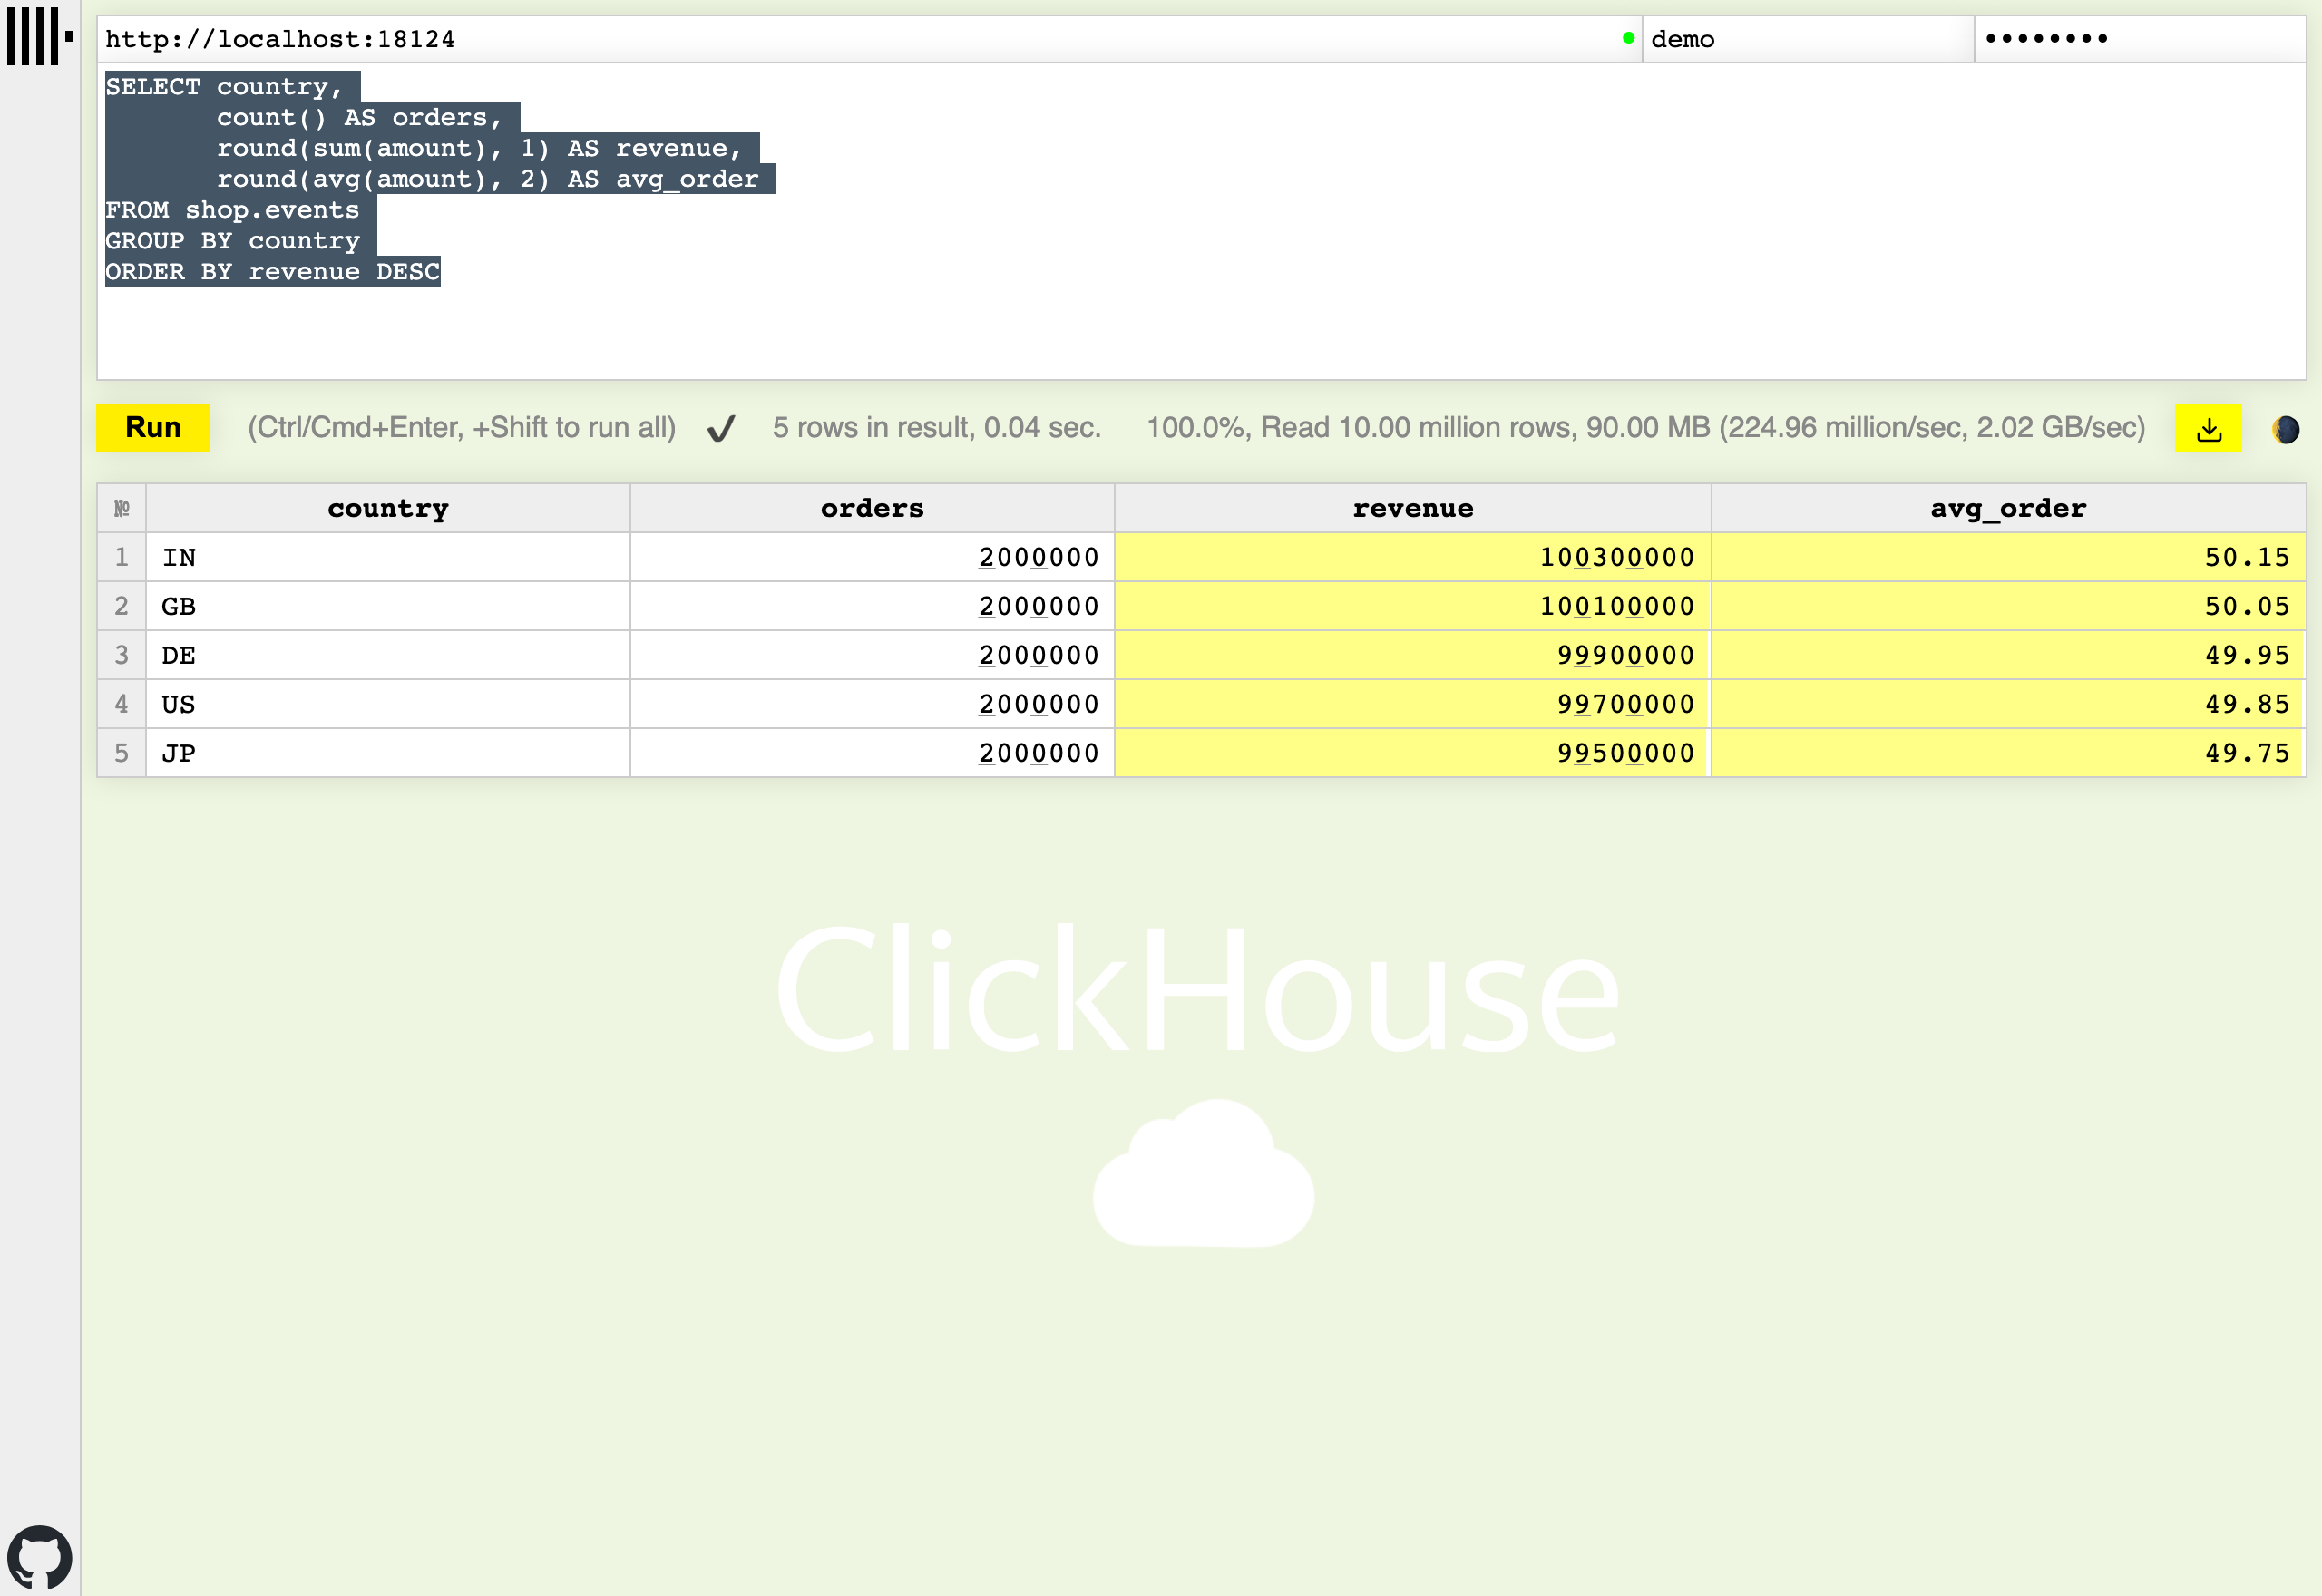Select avg_order value 50.15

2008,557
